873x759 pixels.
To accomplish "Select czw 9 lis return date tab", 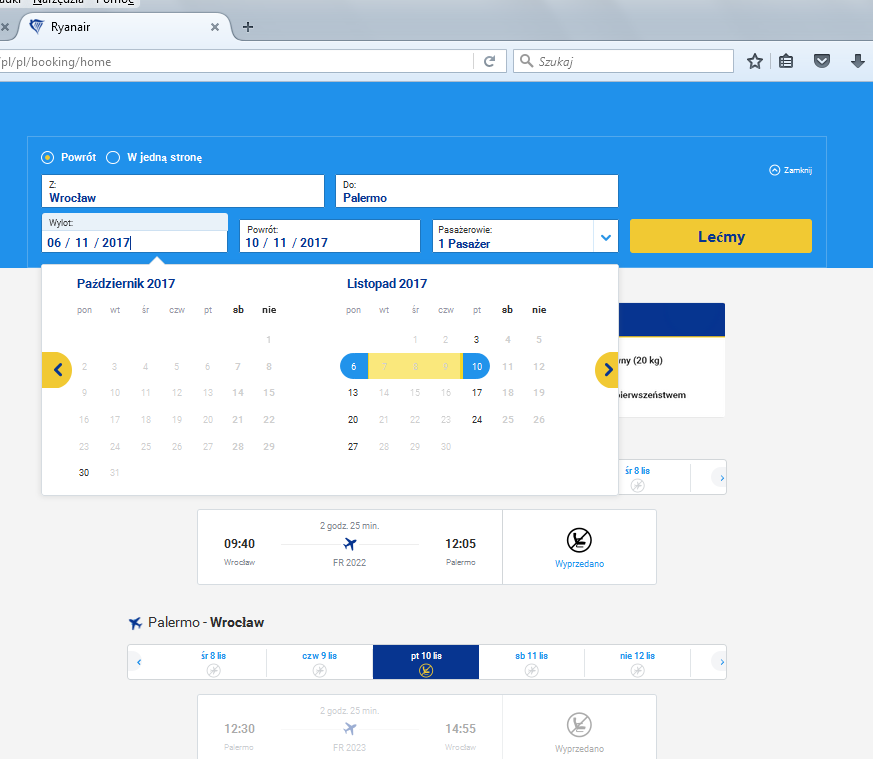I will pos(320,662).
